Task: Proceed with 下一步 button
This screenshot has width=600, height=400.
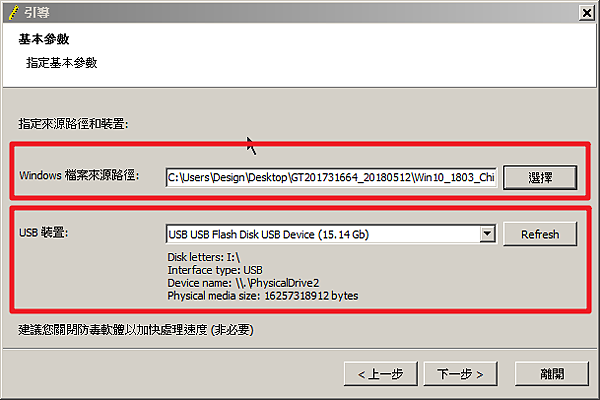Action: coord(460,374)
